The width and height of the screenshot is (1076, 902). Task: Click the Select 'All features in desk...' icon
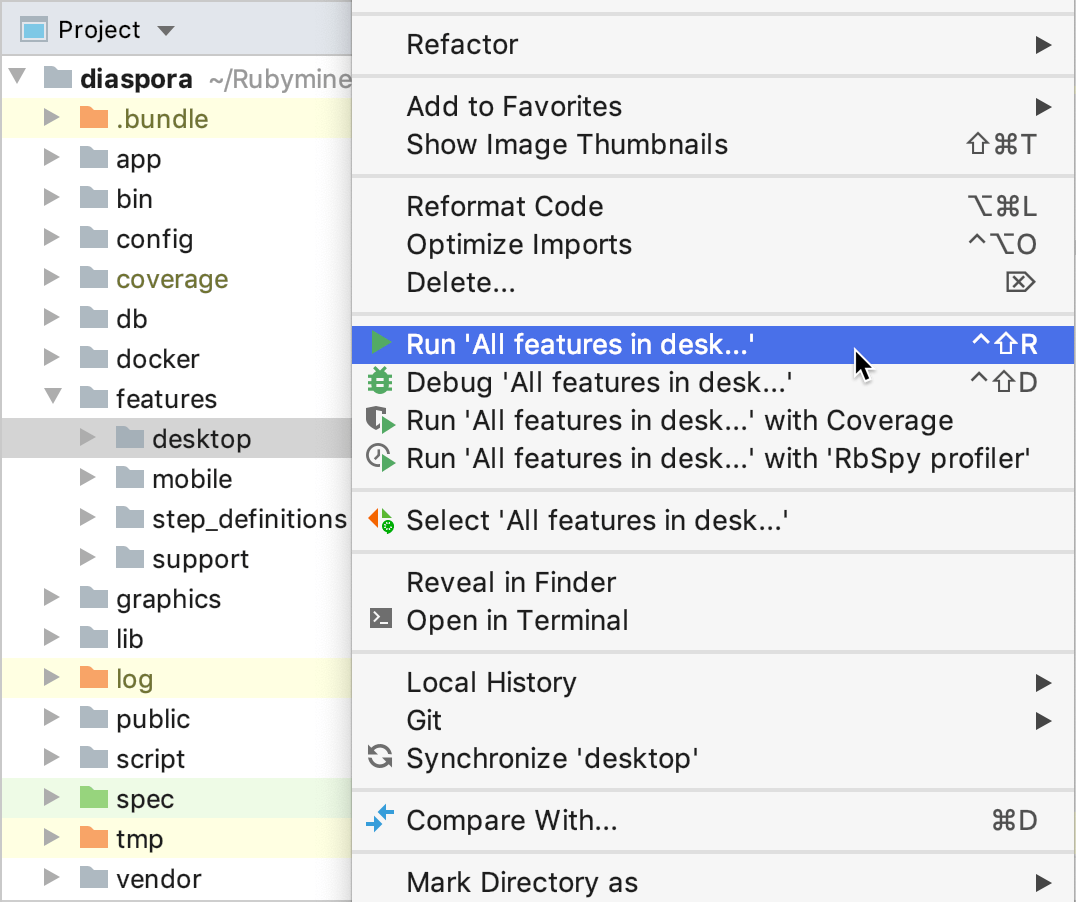click(x=382, y=520)
